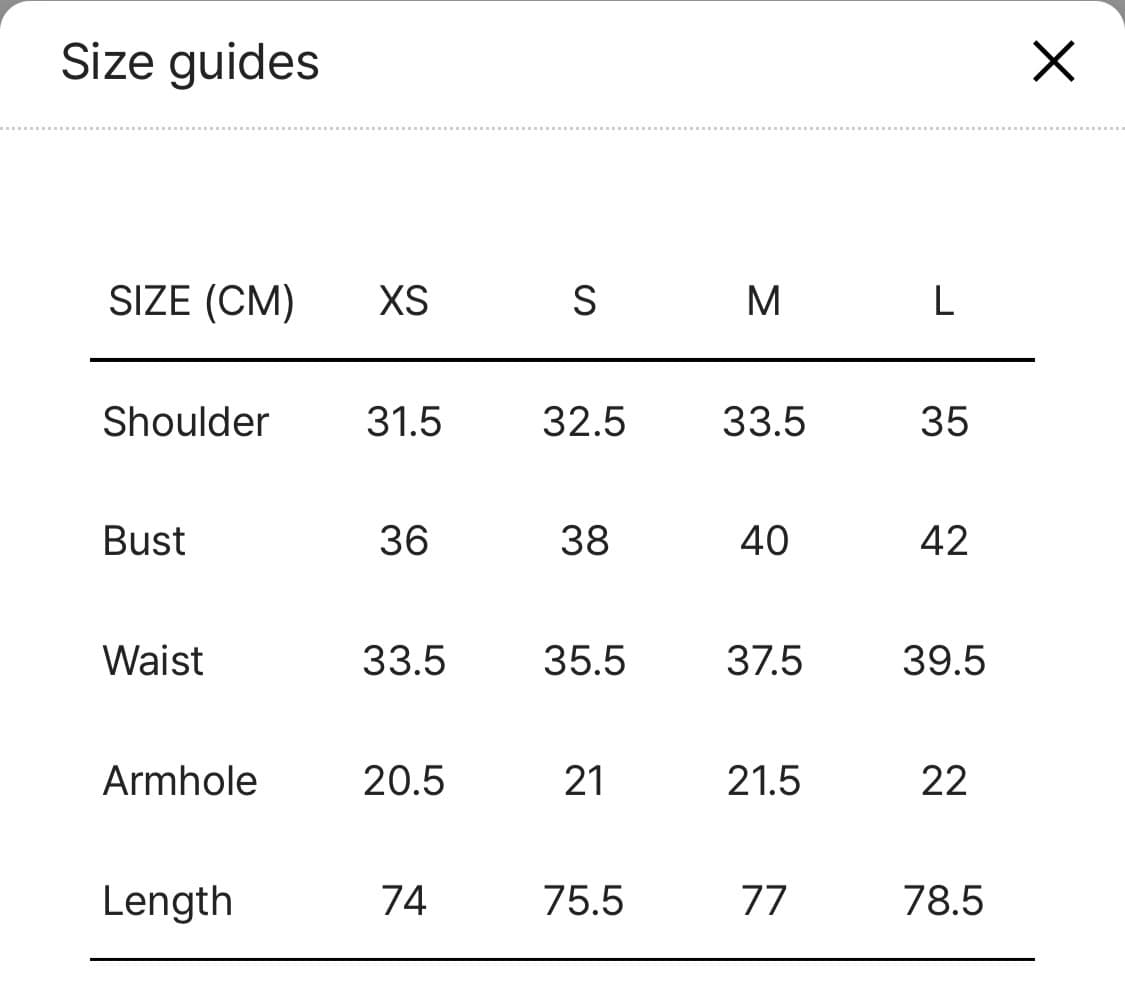Click the Waist row label

tap(153, 661)
